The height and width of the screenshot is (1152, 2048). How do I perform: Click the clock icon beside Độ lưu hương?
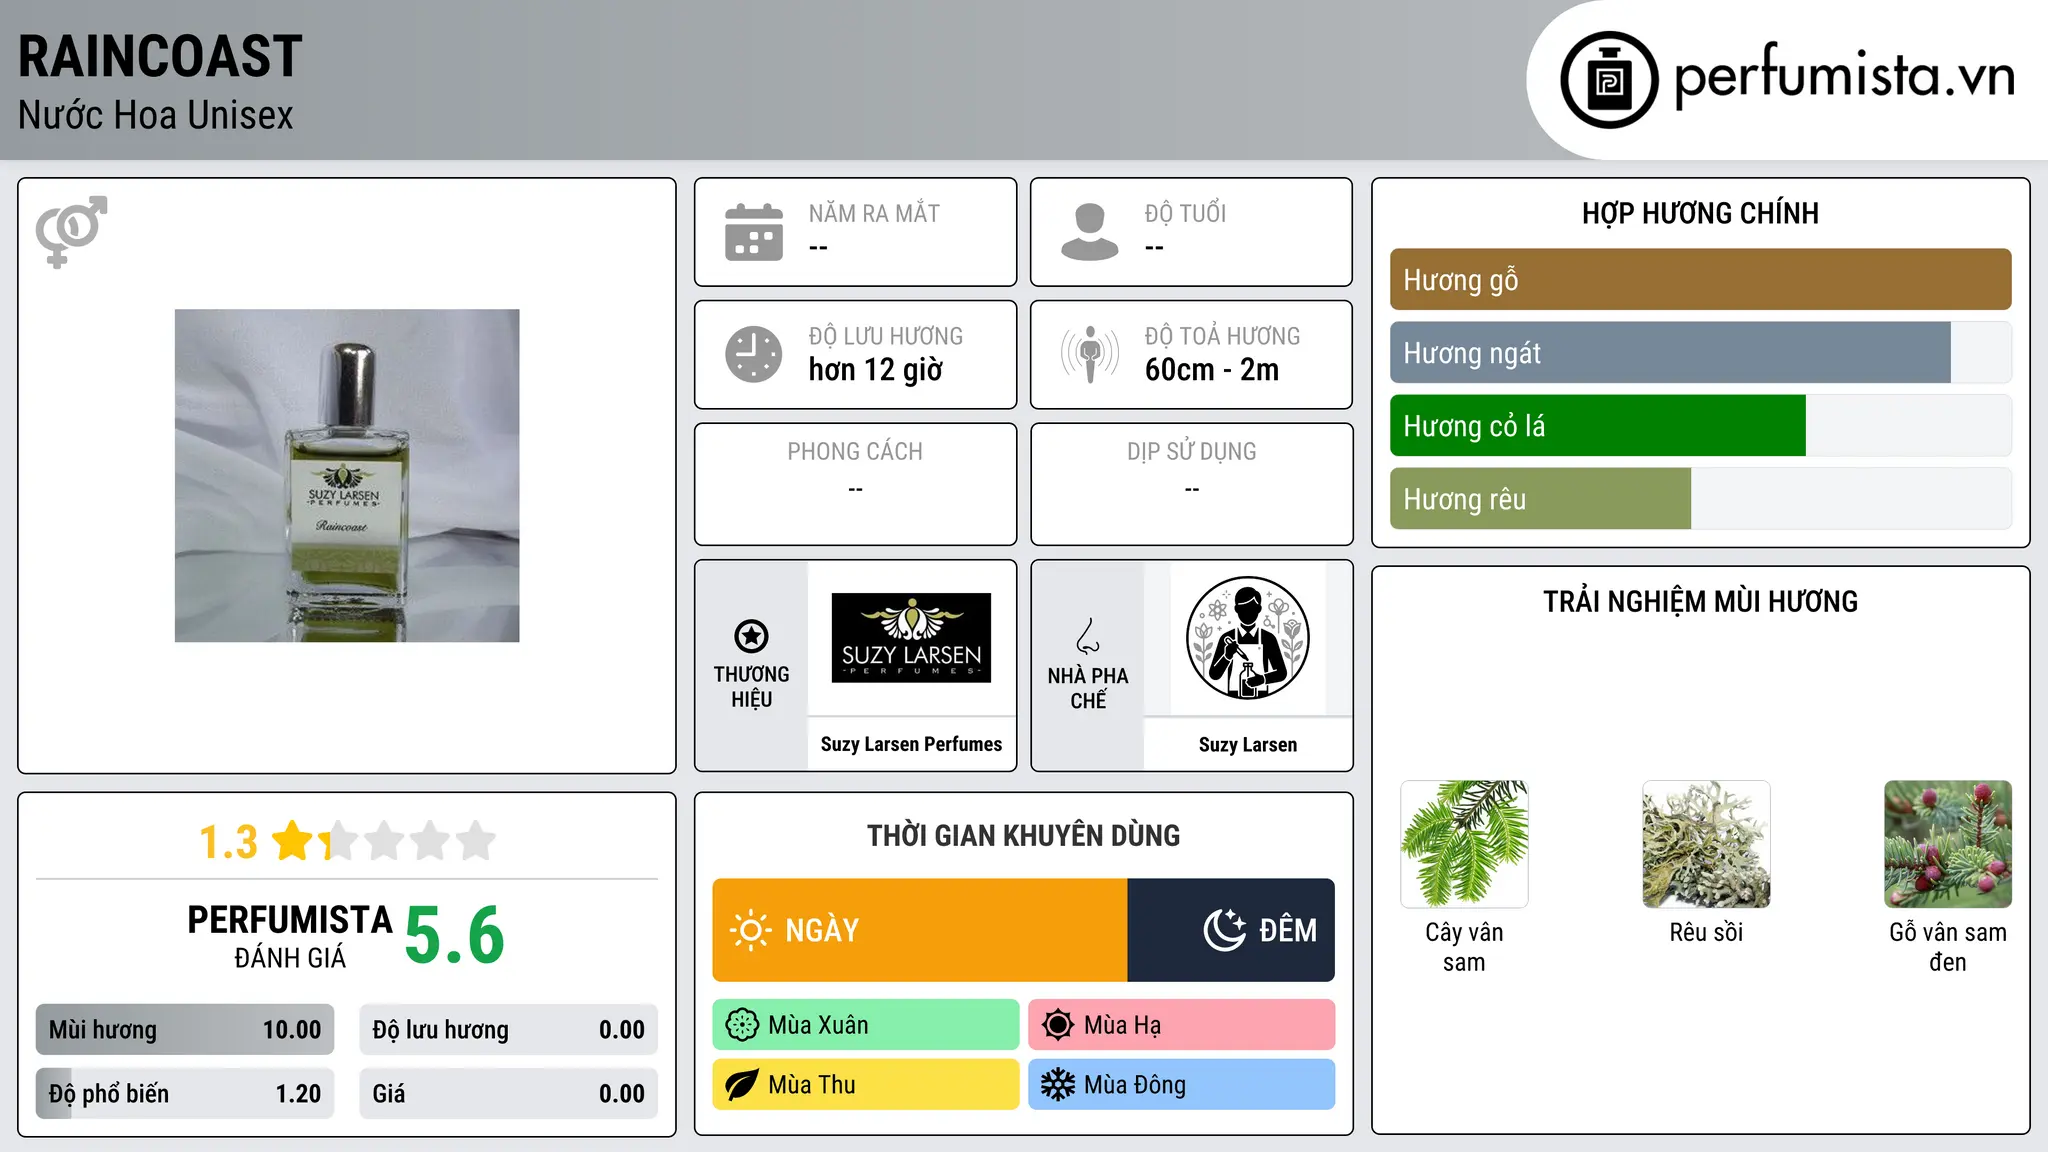click(x=754, y=354)
